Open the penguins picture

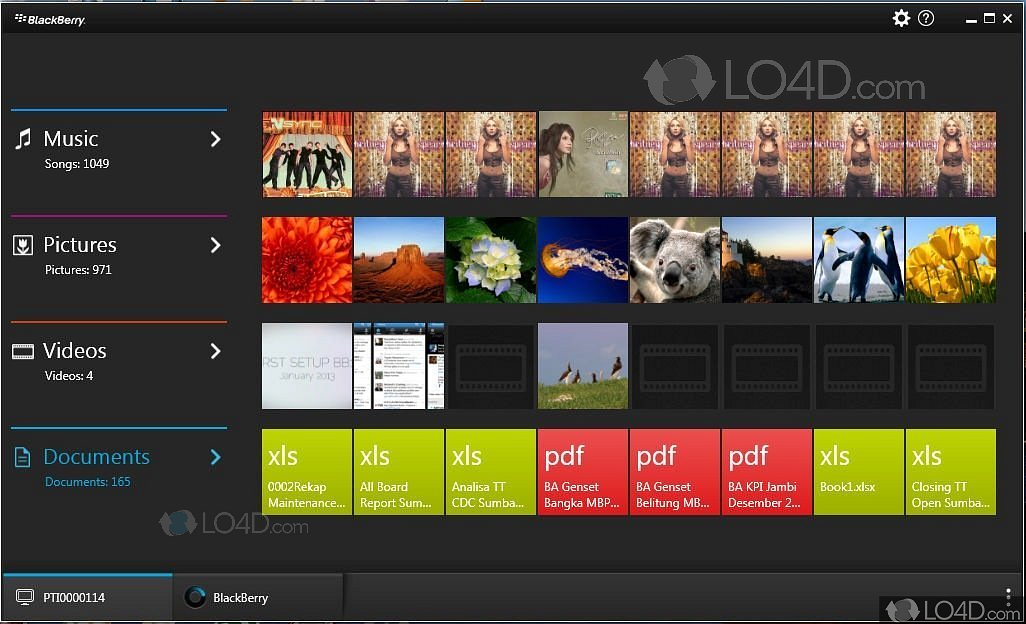coord(858,260)
